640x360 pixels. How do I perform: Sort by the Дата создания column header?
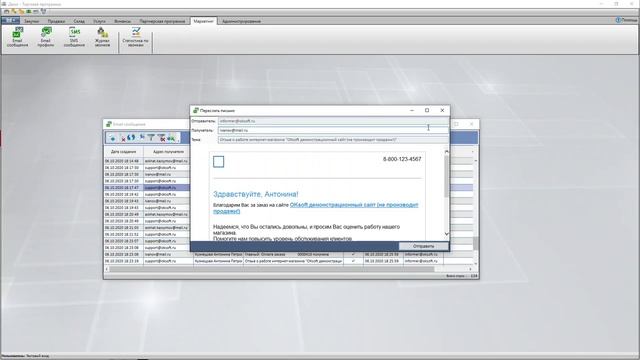click(x=123, y=151)
